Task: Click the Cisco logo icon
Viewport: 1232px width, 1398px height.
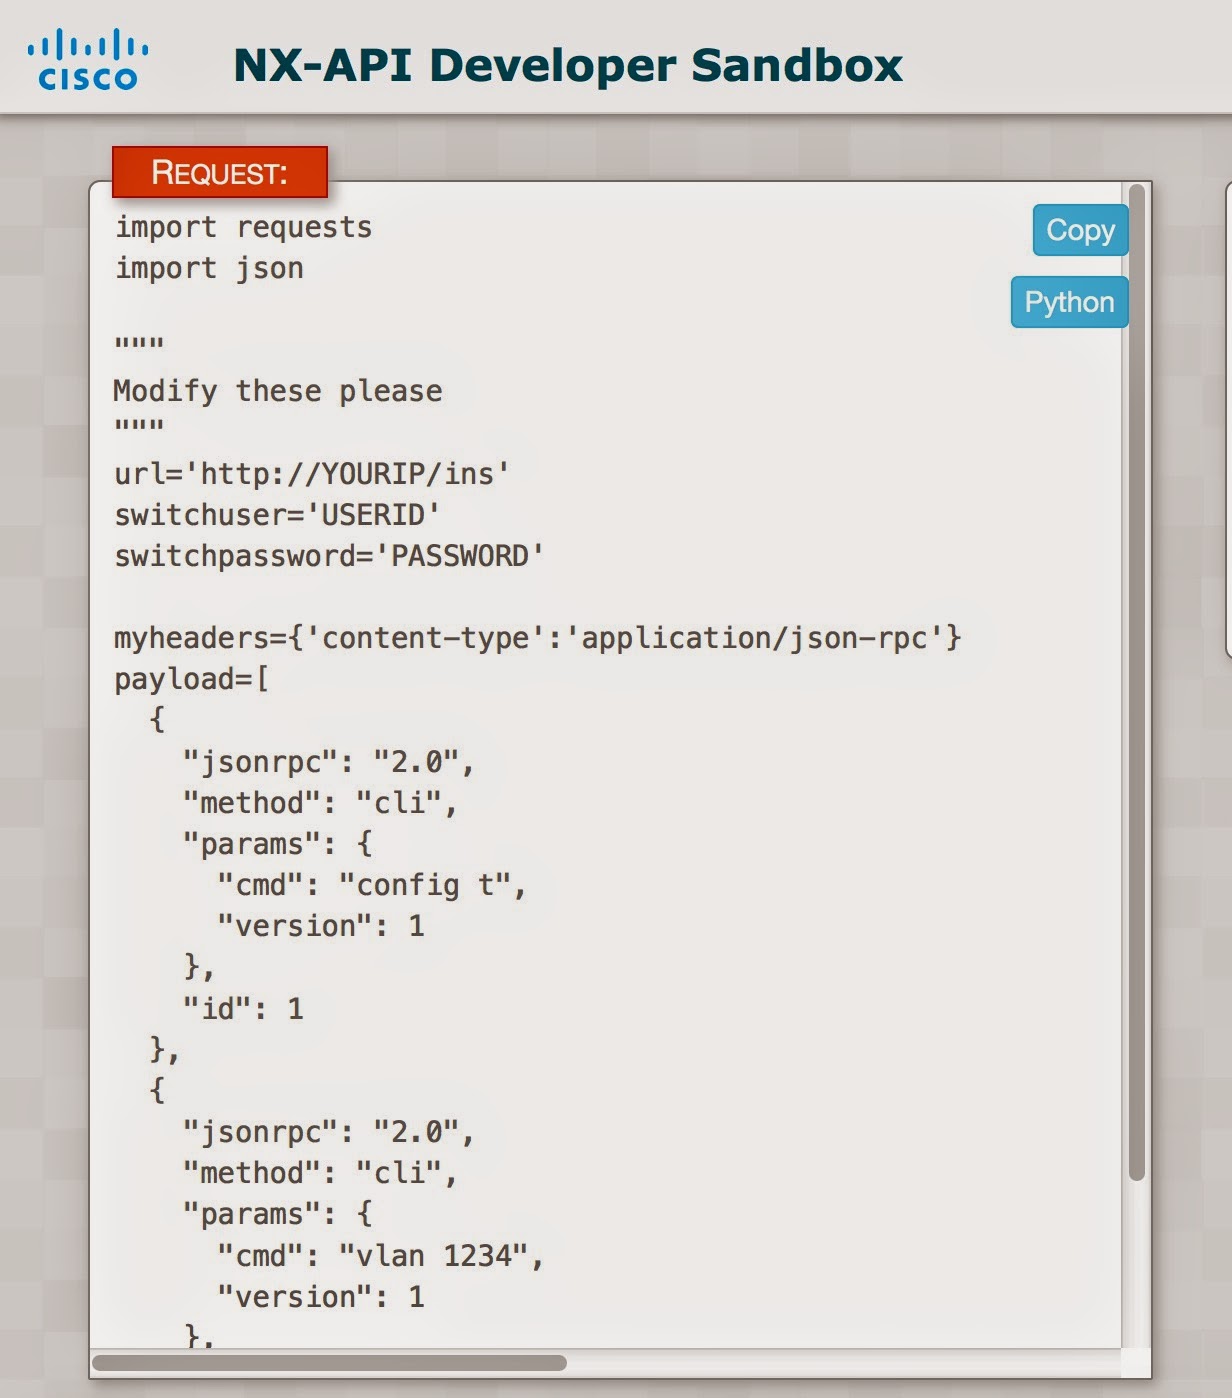Action: [88, 61]
